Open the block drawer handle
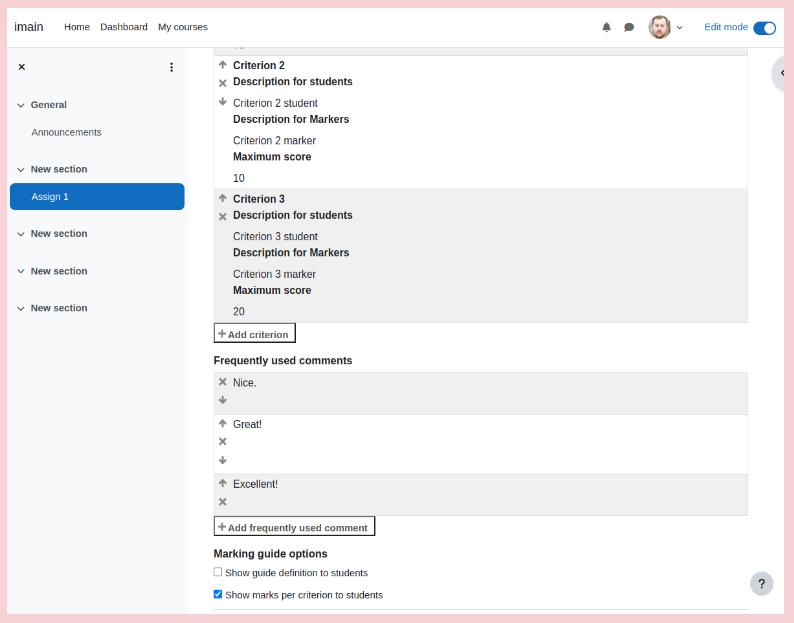The width and height of the screenshot is (794, 623). point(778,74)
